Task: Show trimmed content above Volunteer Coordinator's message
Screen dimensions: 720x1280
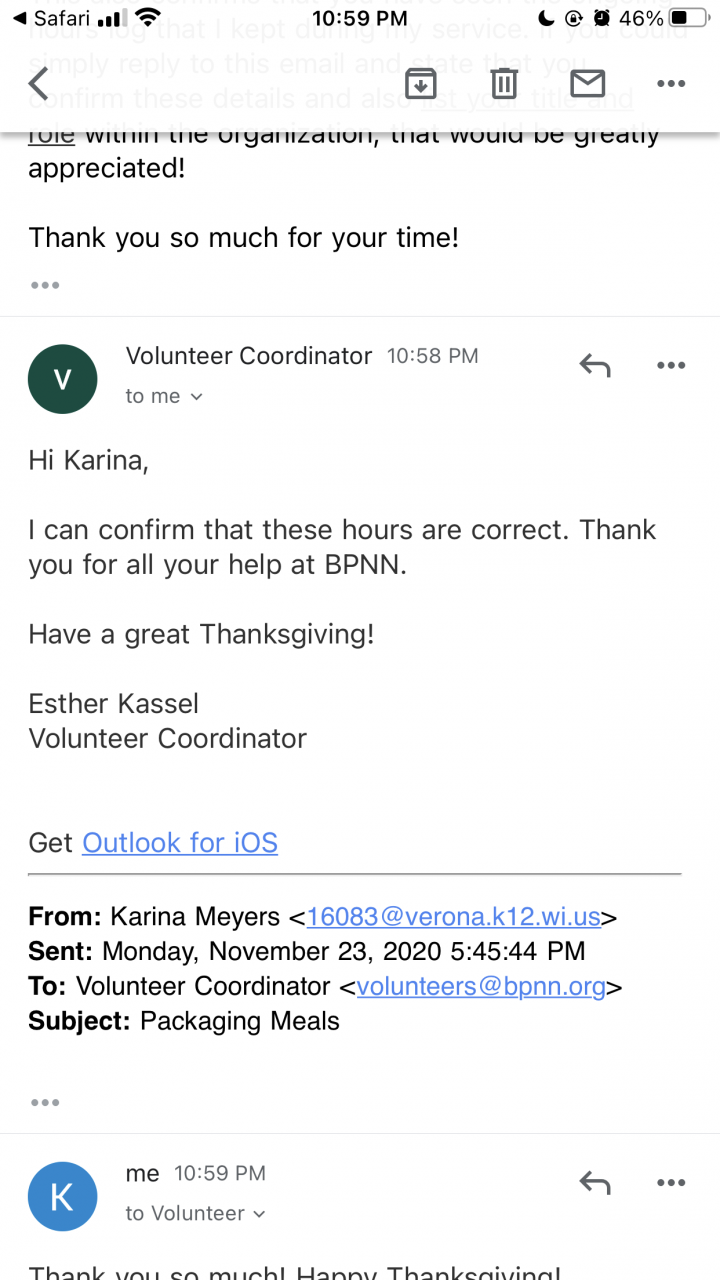Action: (45, 285)
